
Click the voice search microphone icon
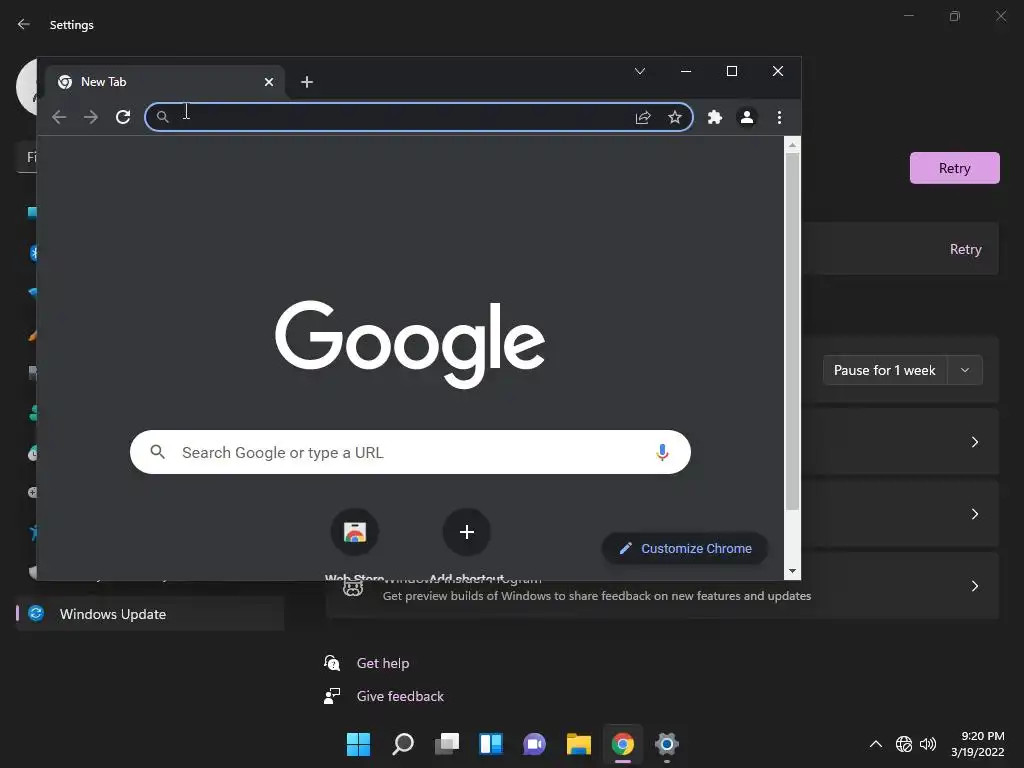pyautogui.click(x=662, y=452)
